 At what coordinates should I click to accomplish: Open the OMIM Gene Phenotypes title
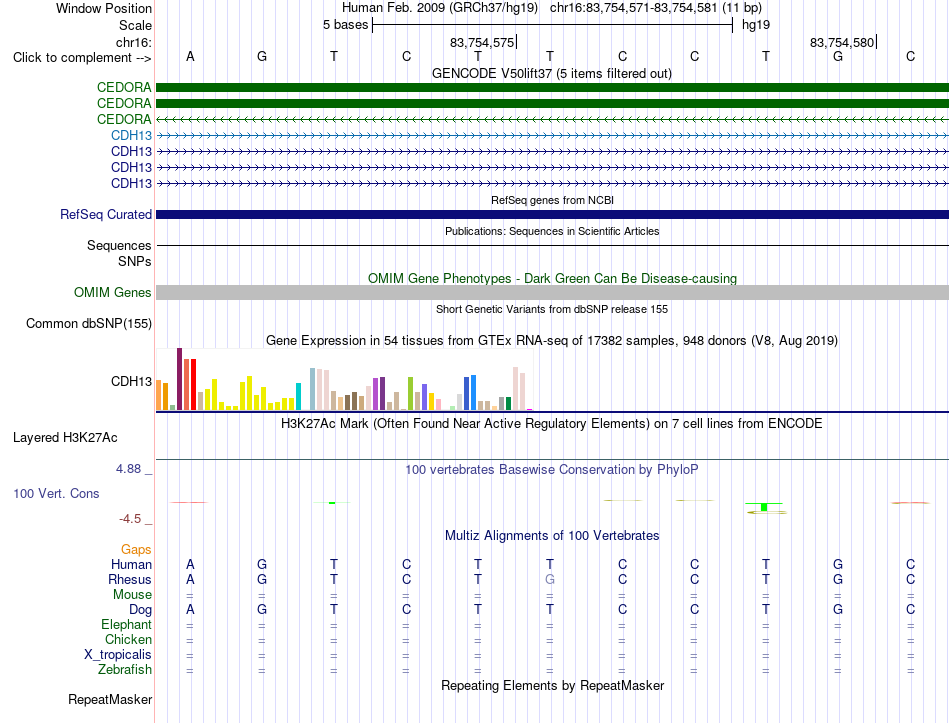tap(552, 279)
